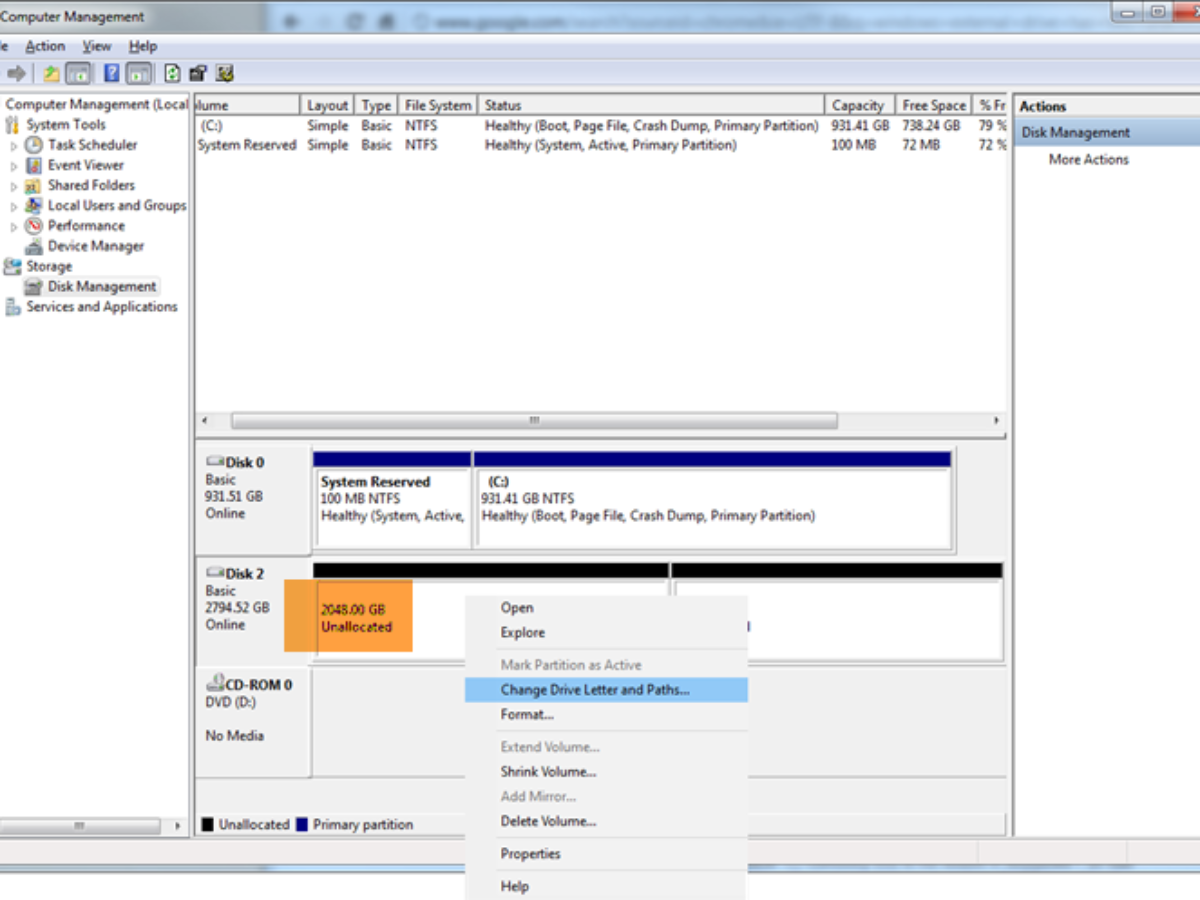Click the volume list scroll right arrow
This screenshot has height=900, width=1200.
pos(996,421)
